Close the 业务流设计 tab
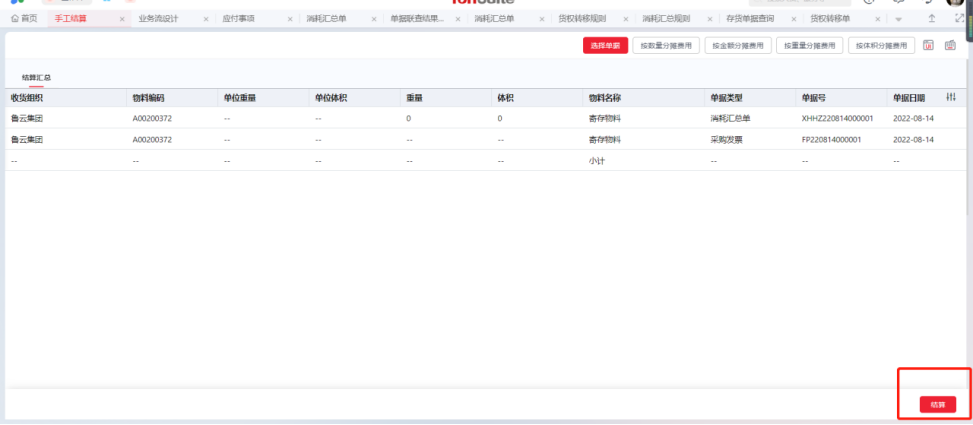Screen dimensions: 973x425 (x=206, y=19)
